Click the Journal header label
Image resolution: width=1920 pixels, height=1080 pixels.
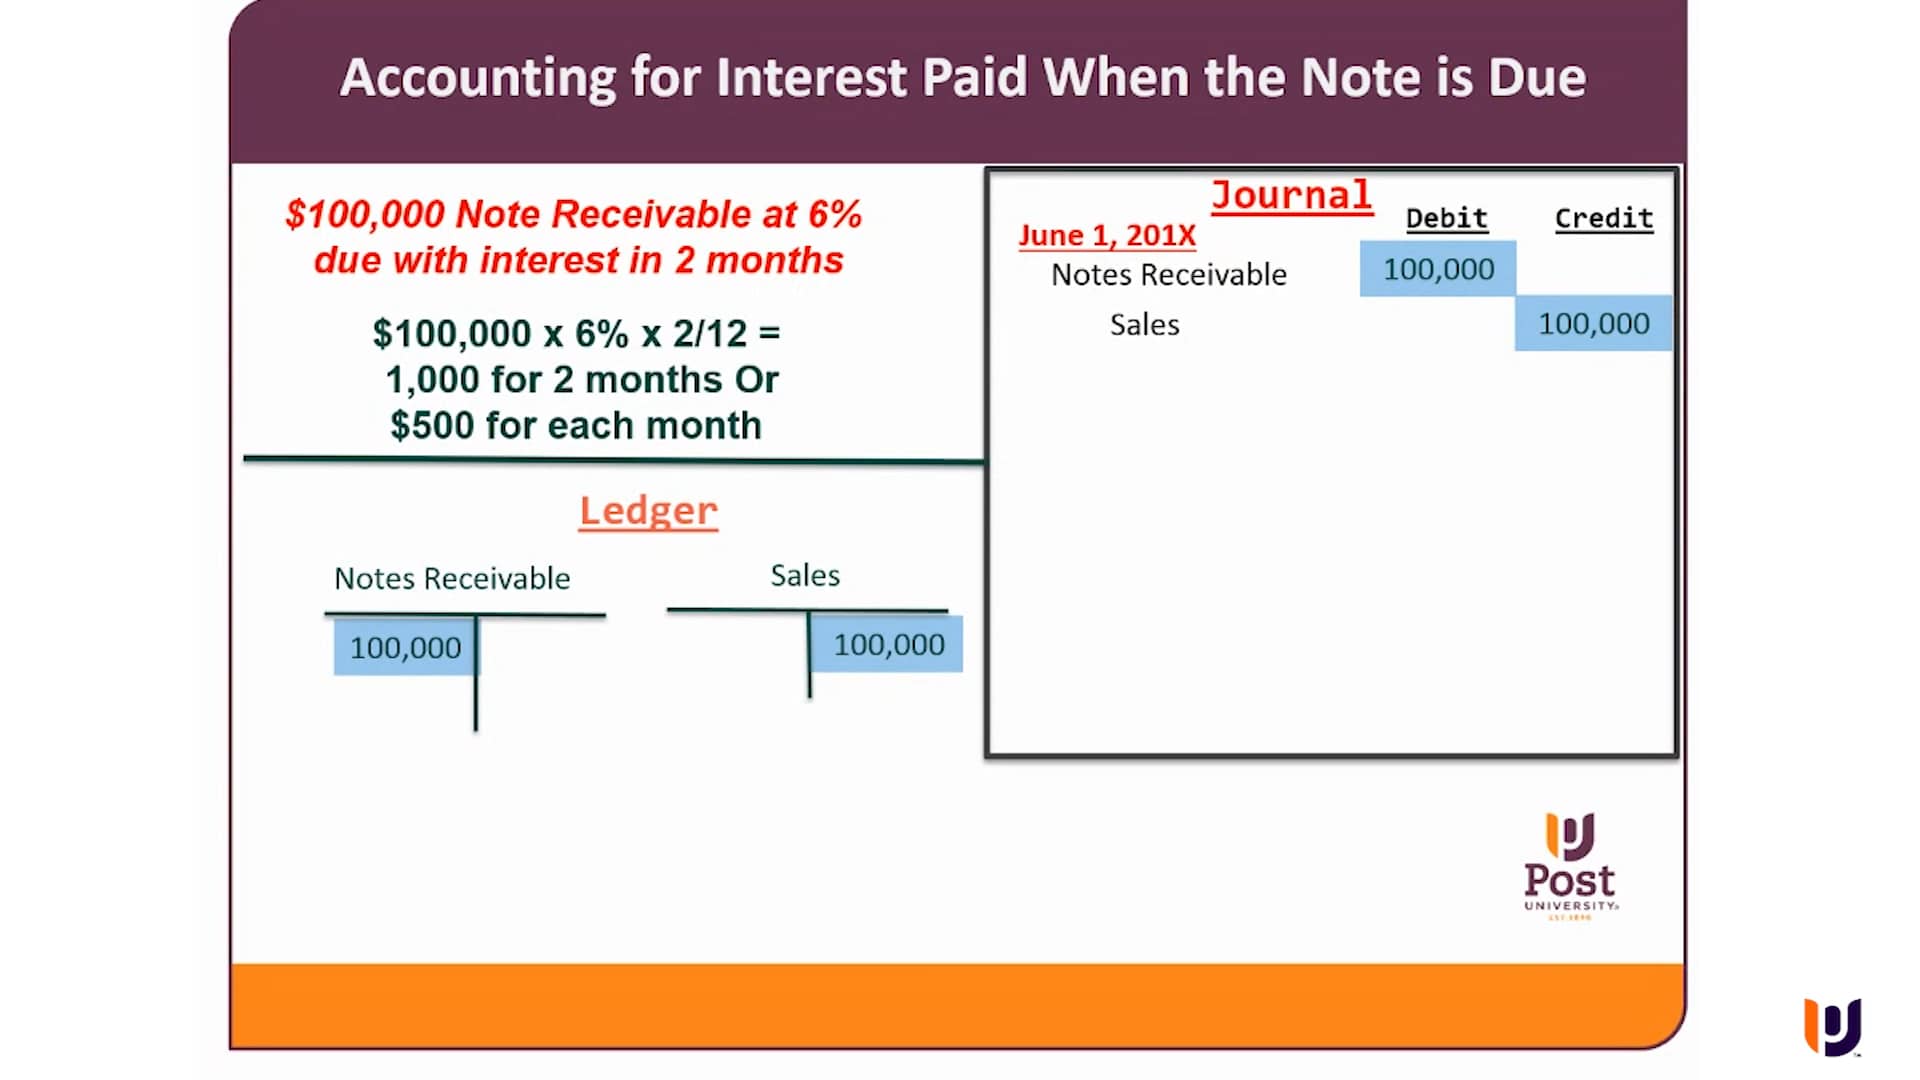pos(1294,195)
